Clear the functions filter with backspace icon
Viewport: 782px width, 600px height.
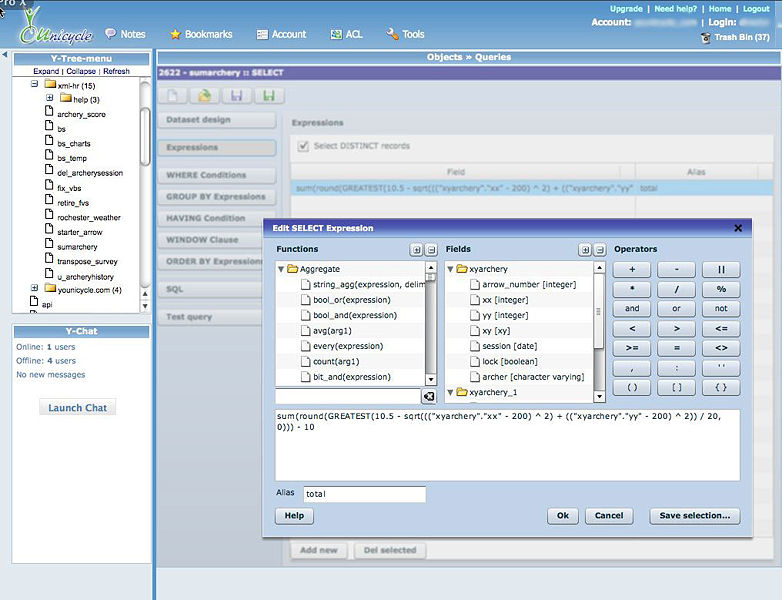(x=428, y=397)
